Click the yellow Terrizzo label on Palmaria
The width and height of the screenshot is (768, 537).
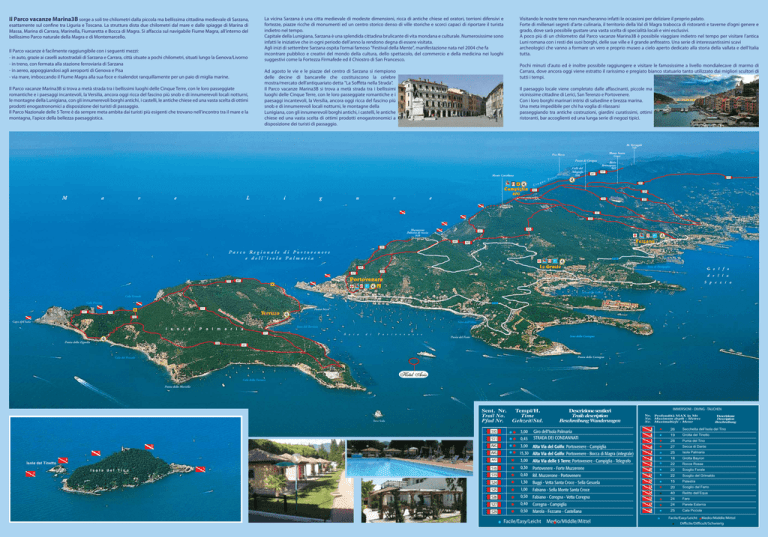pyautogui.click(x=270, y=313)
